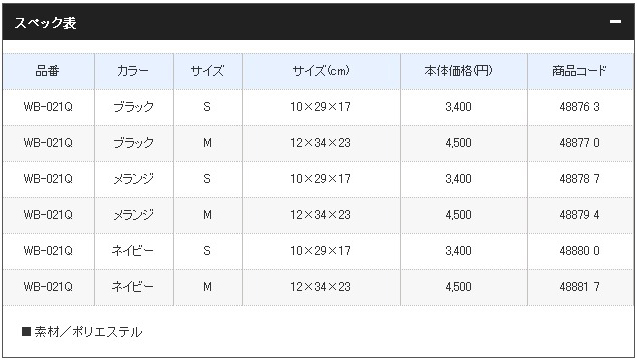Select product code 48878 7

click(579, 179)
